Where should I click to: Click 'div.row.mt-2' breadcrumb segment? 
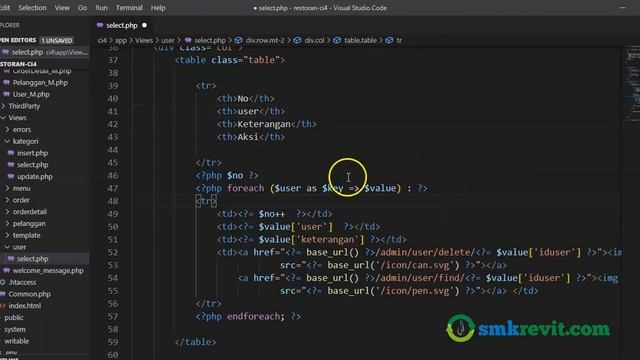pos(265,40)
